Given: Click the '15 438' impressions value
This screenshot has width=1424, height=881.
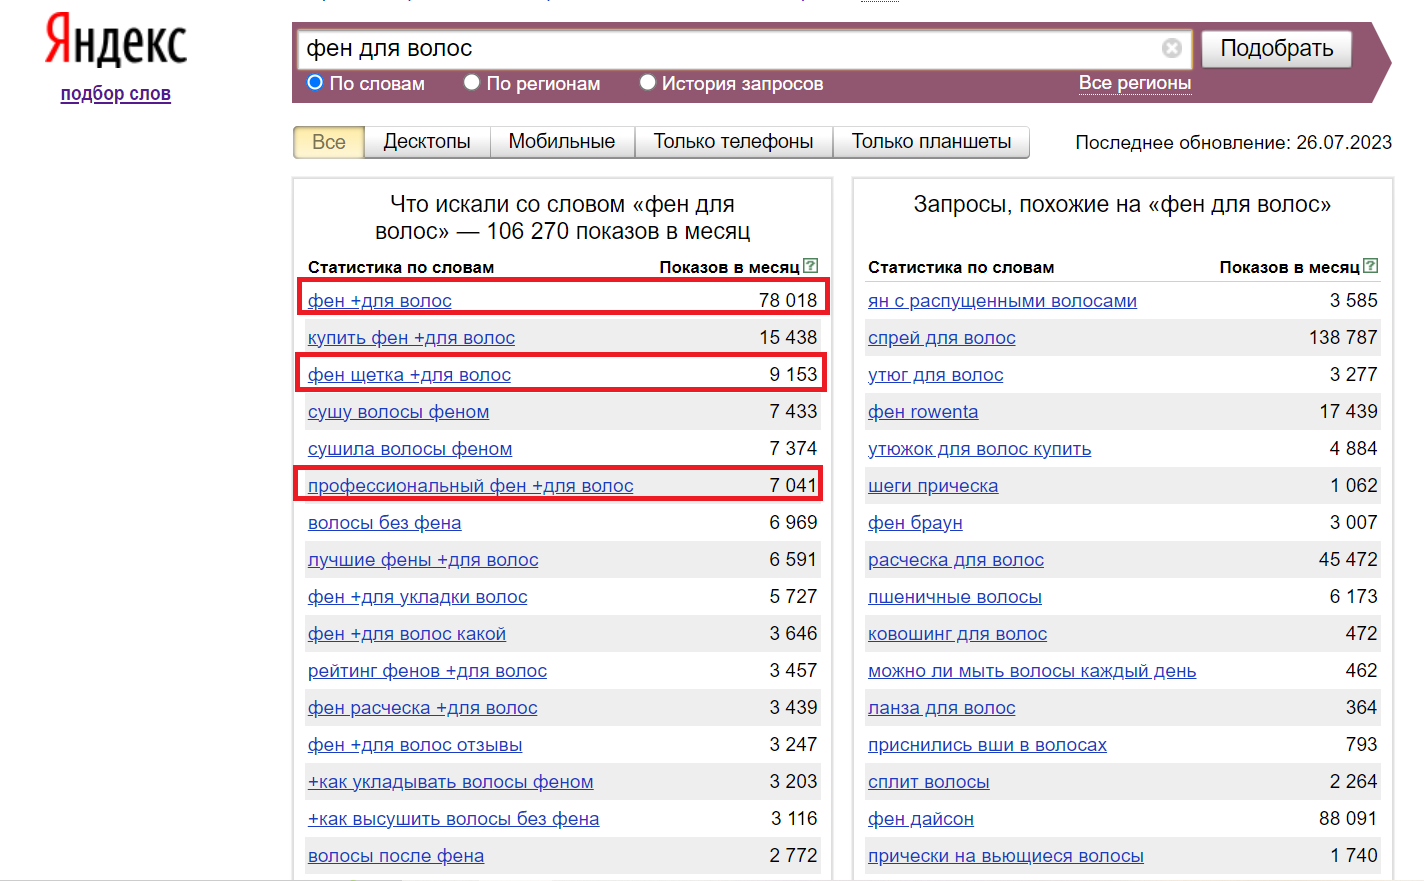Looking at the screenshot, I should click(x=788, y=337).
